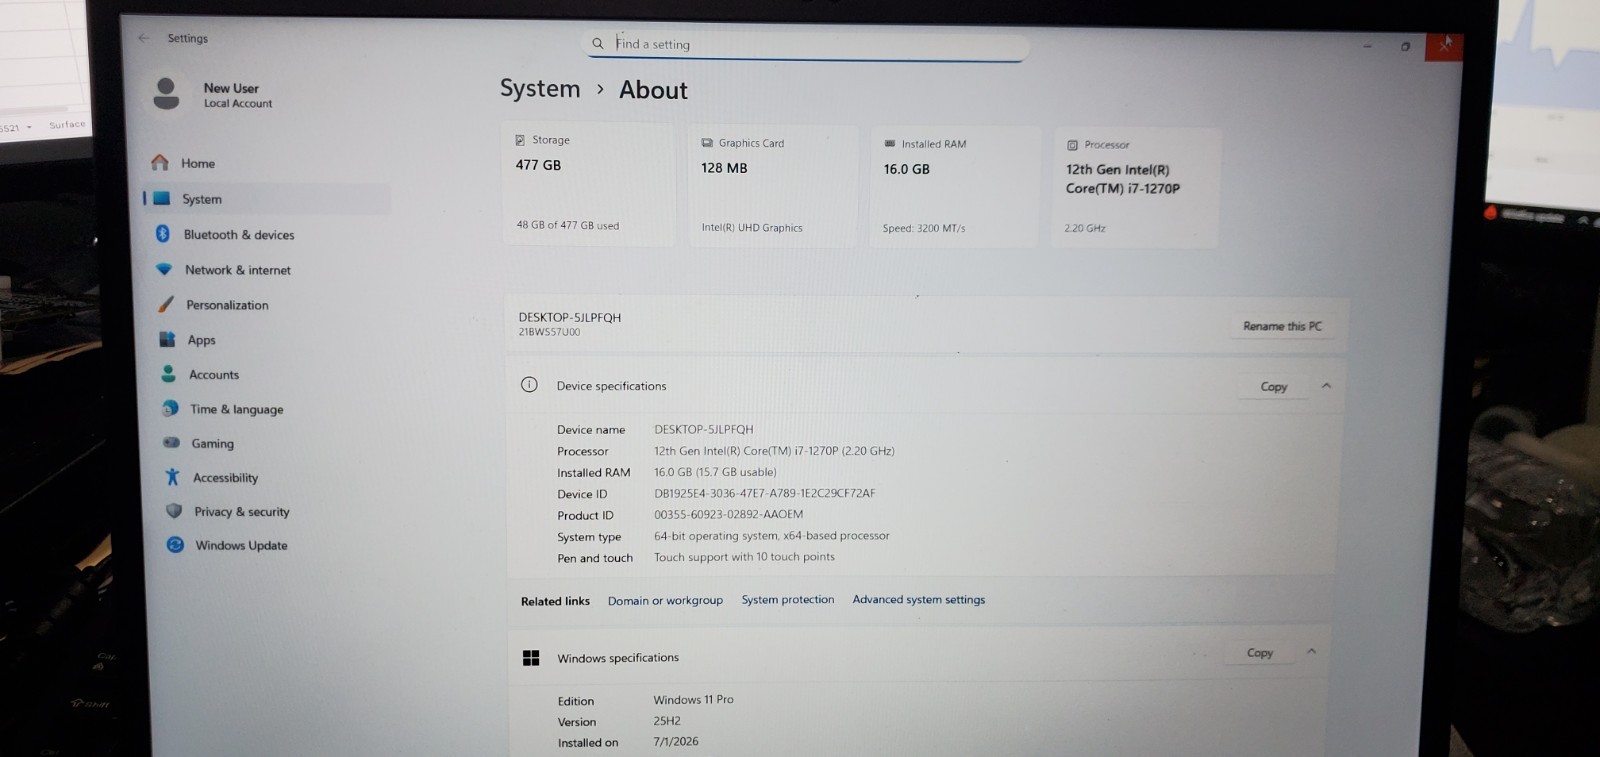Click the Device ID value DB1925E4
1600x757 pixels.
(x=764, y=493)
